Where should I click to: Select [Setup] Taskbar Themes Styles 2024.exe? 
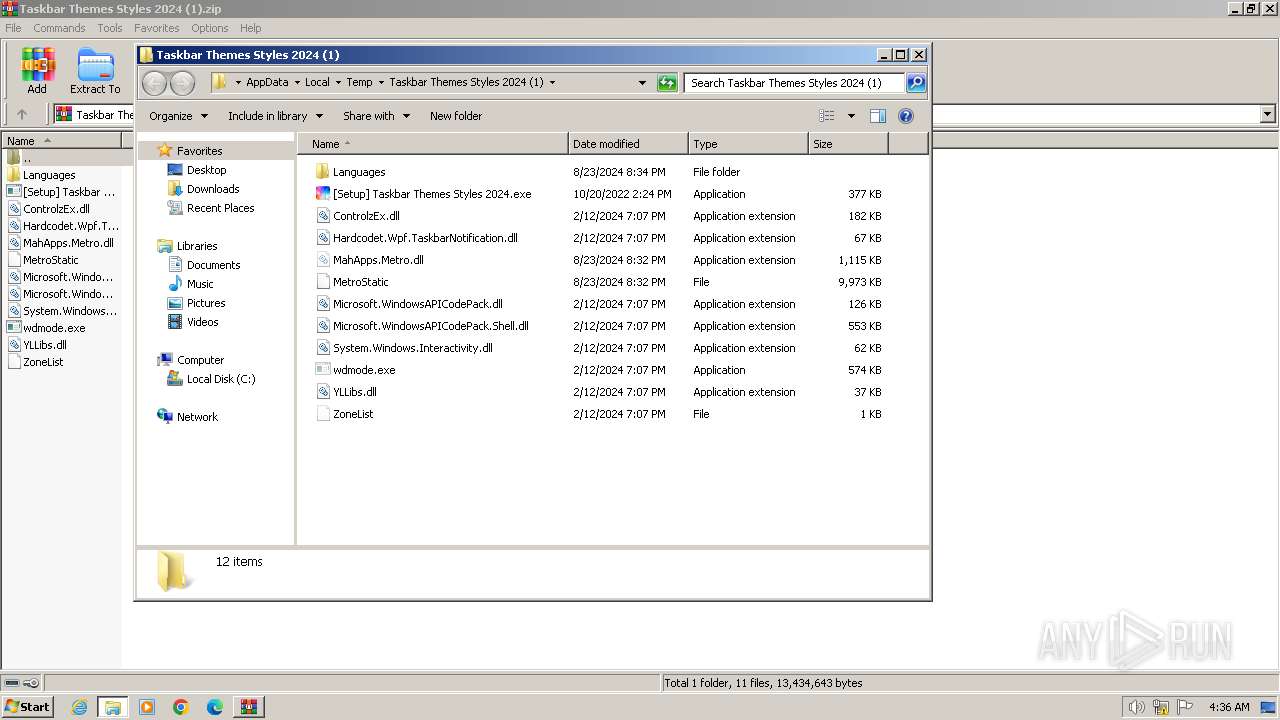click(432, 194)
